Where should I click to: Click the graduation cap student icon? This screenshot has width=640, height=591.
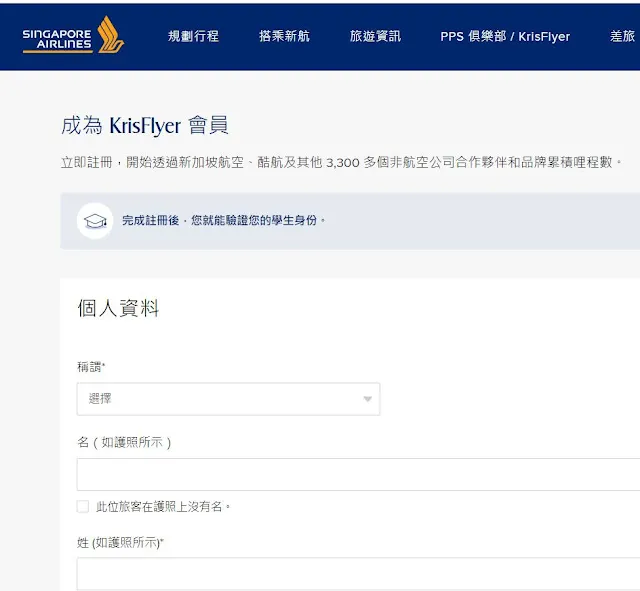(95, 221)
